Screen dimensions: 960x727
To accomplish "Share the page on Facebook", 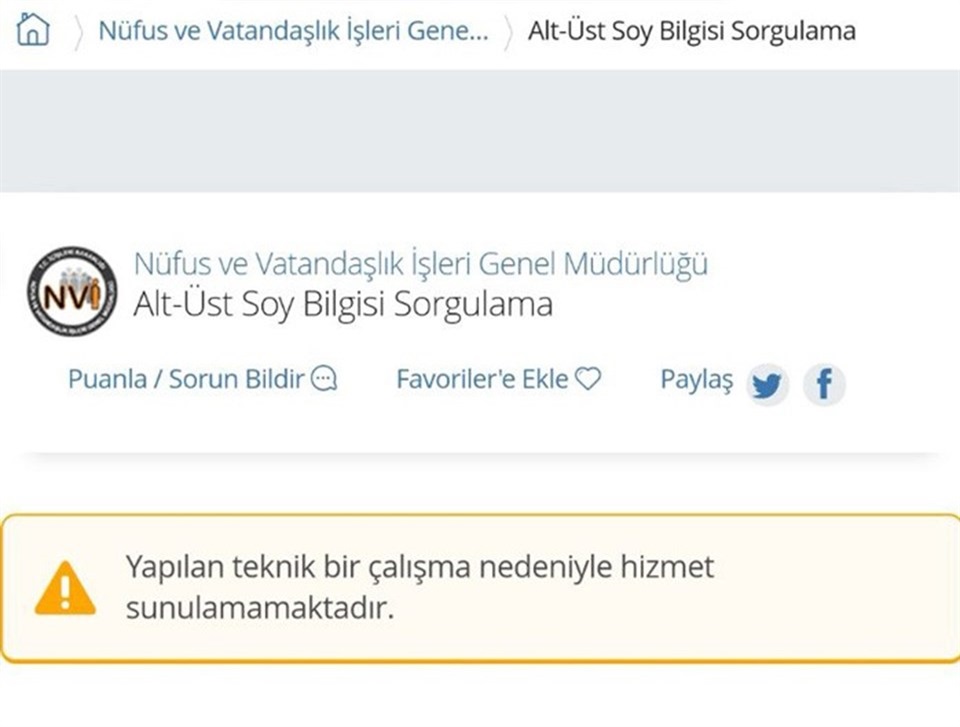I will (x=824, y=385).
